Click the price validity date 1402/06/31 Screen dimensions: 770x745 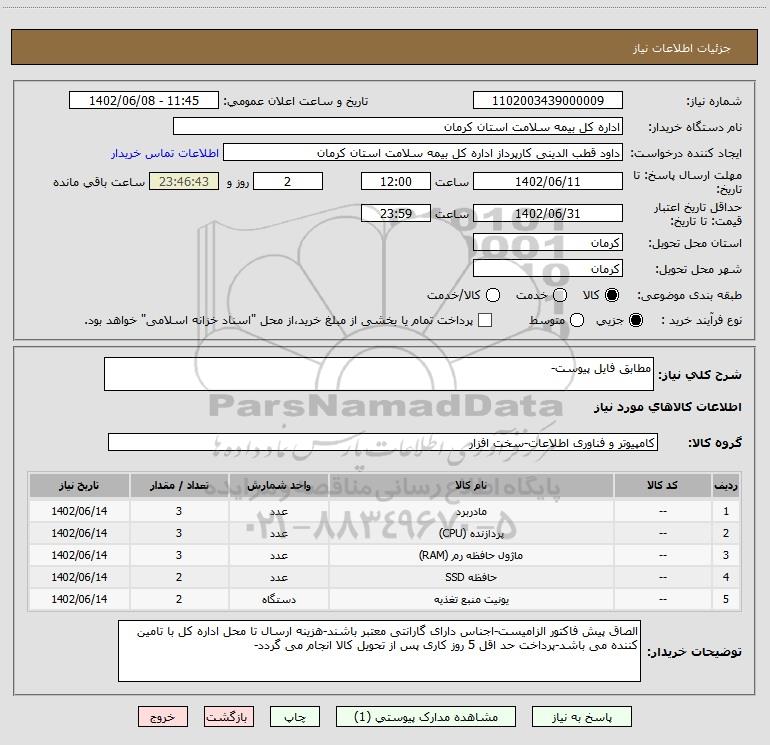pyautogui.click(x=548, y=213)
